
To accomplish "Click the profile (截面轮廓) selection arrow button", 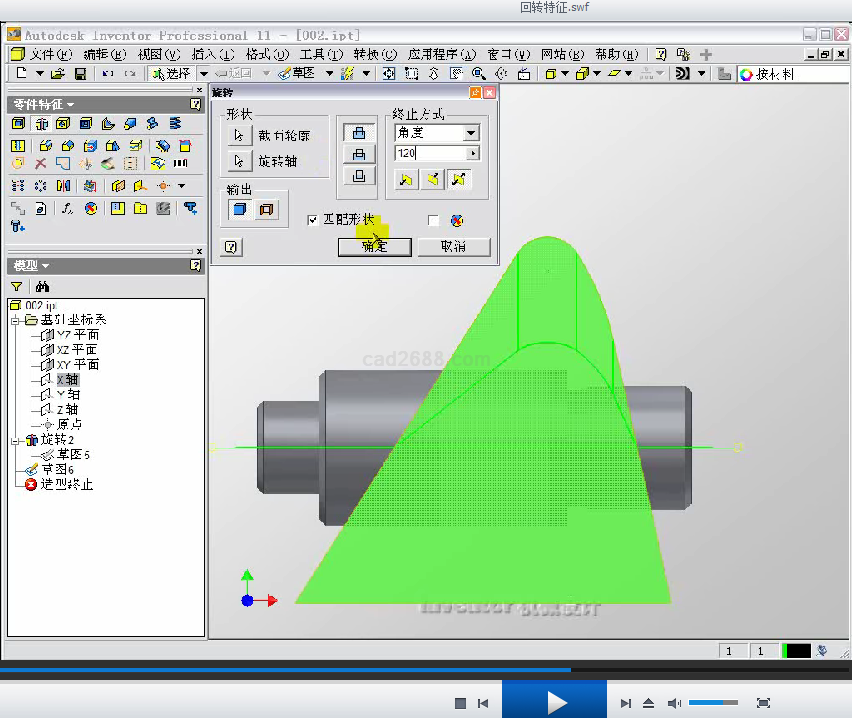I will pyautogui.click(x=238, y=135).
